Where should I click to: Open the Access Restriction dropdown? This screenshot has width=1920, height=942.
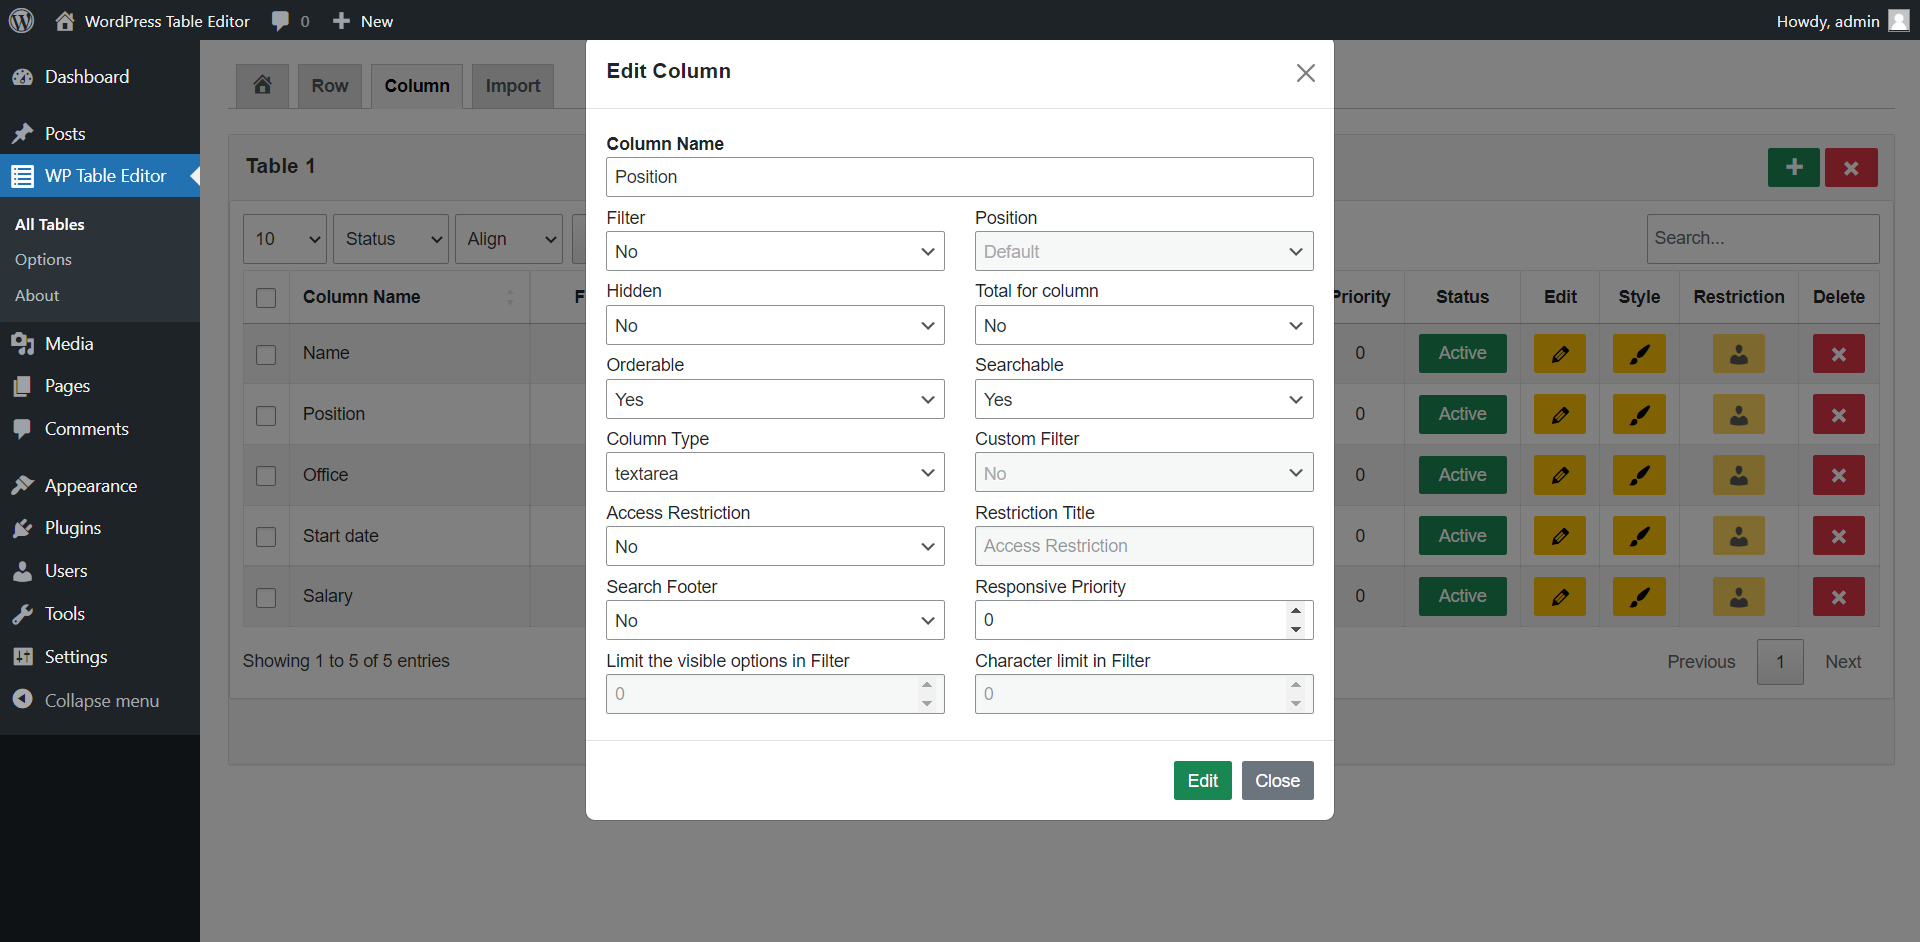tap(775, 546)
